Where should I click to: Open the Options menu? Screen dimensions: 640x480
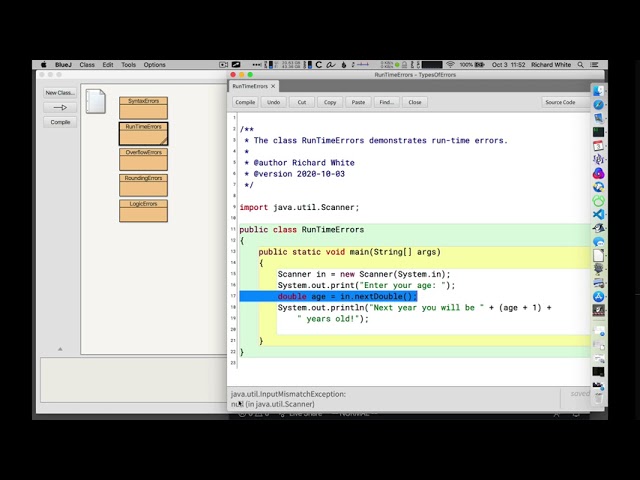[154, 64]
